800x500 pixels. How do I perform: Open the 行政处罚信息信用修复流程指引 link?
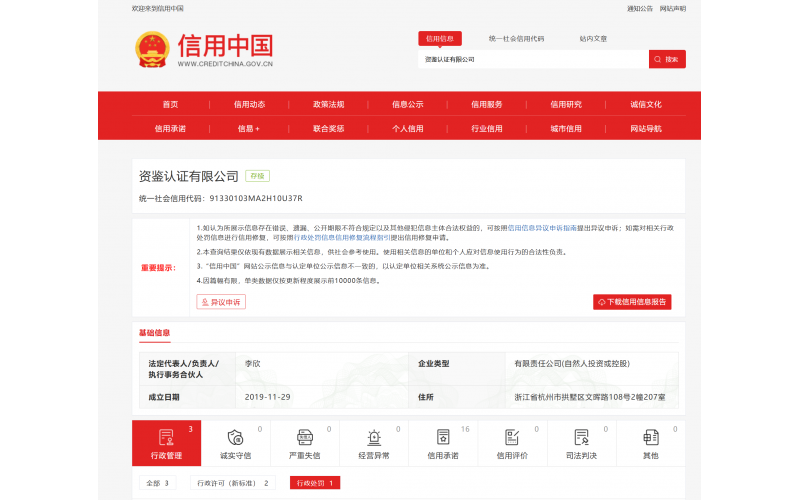(342, 238)
